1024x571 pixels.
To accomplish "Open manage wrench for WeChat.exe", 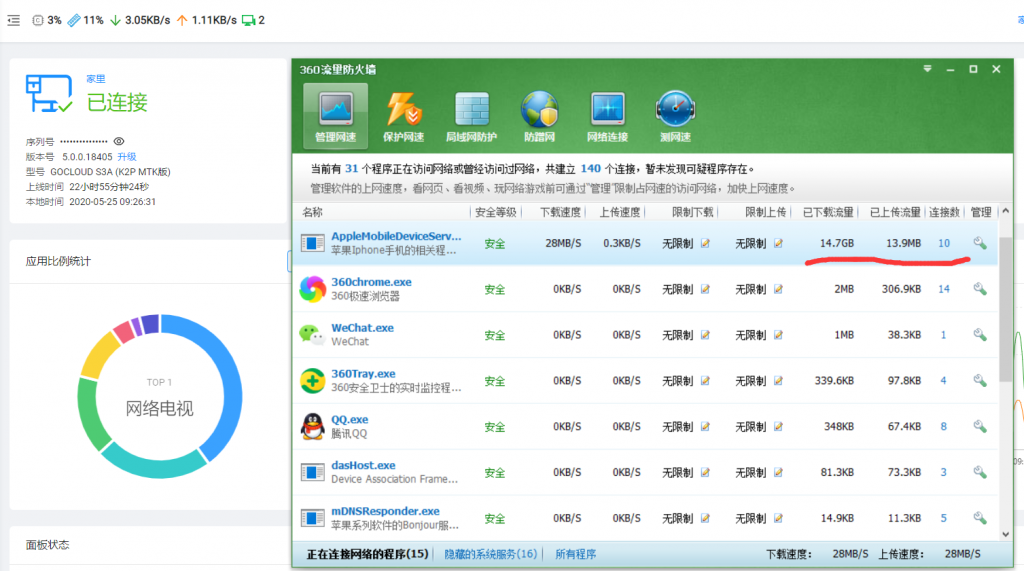I will click(980, 334).
